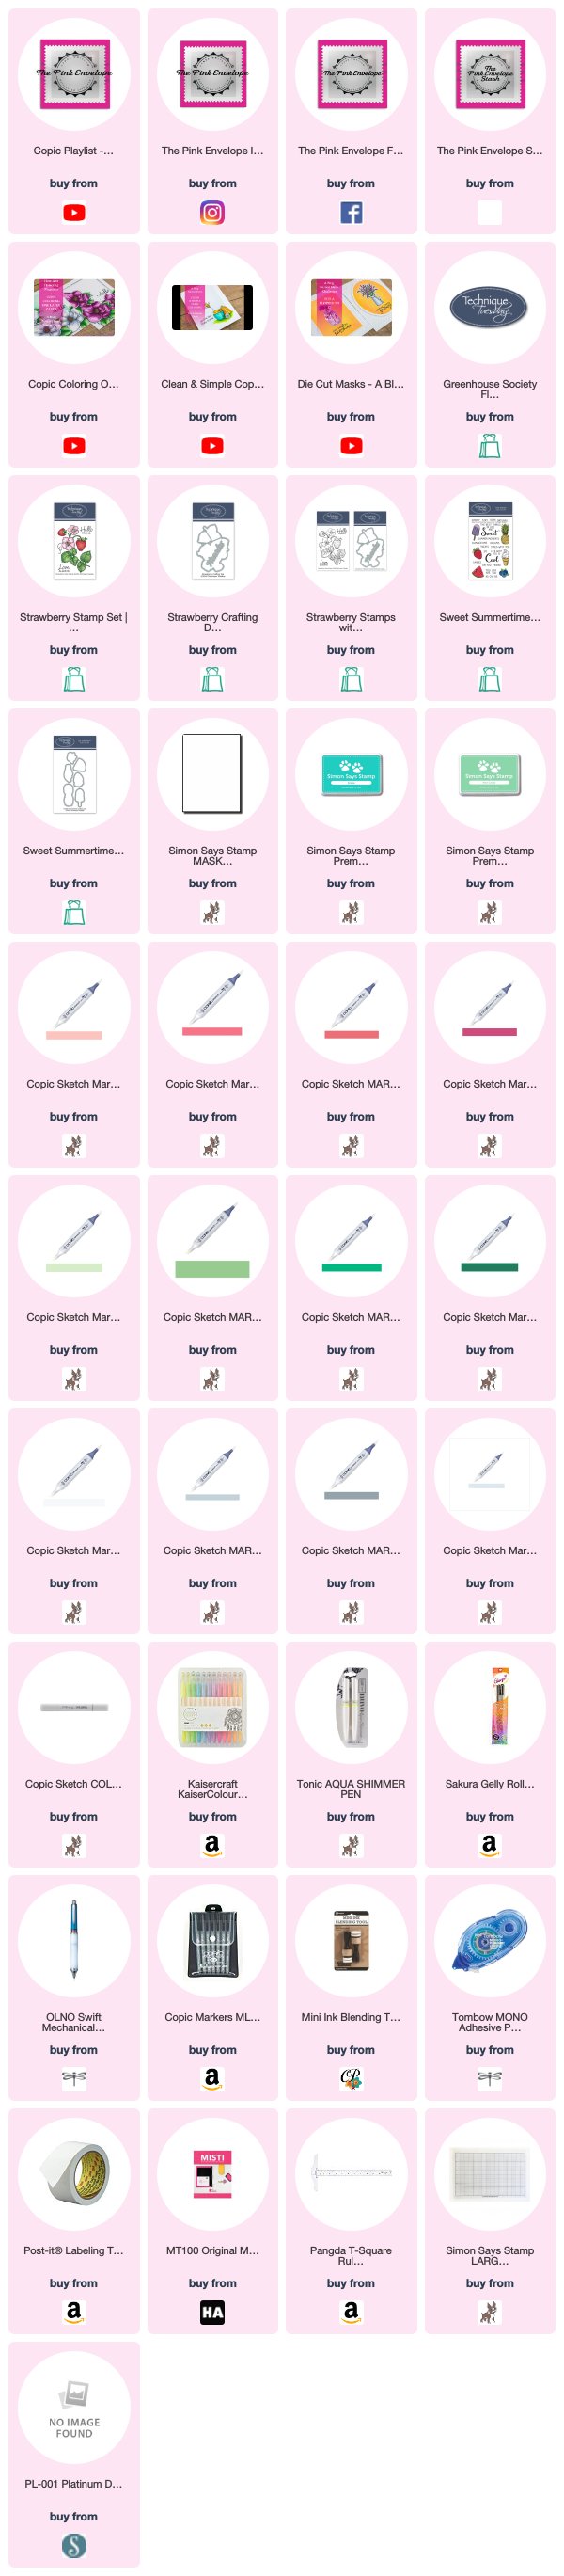Screen dimensions: 564x2576
Task: Click HA store icon under MT100 Original
Action: (x=212, y=2312)
